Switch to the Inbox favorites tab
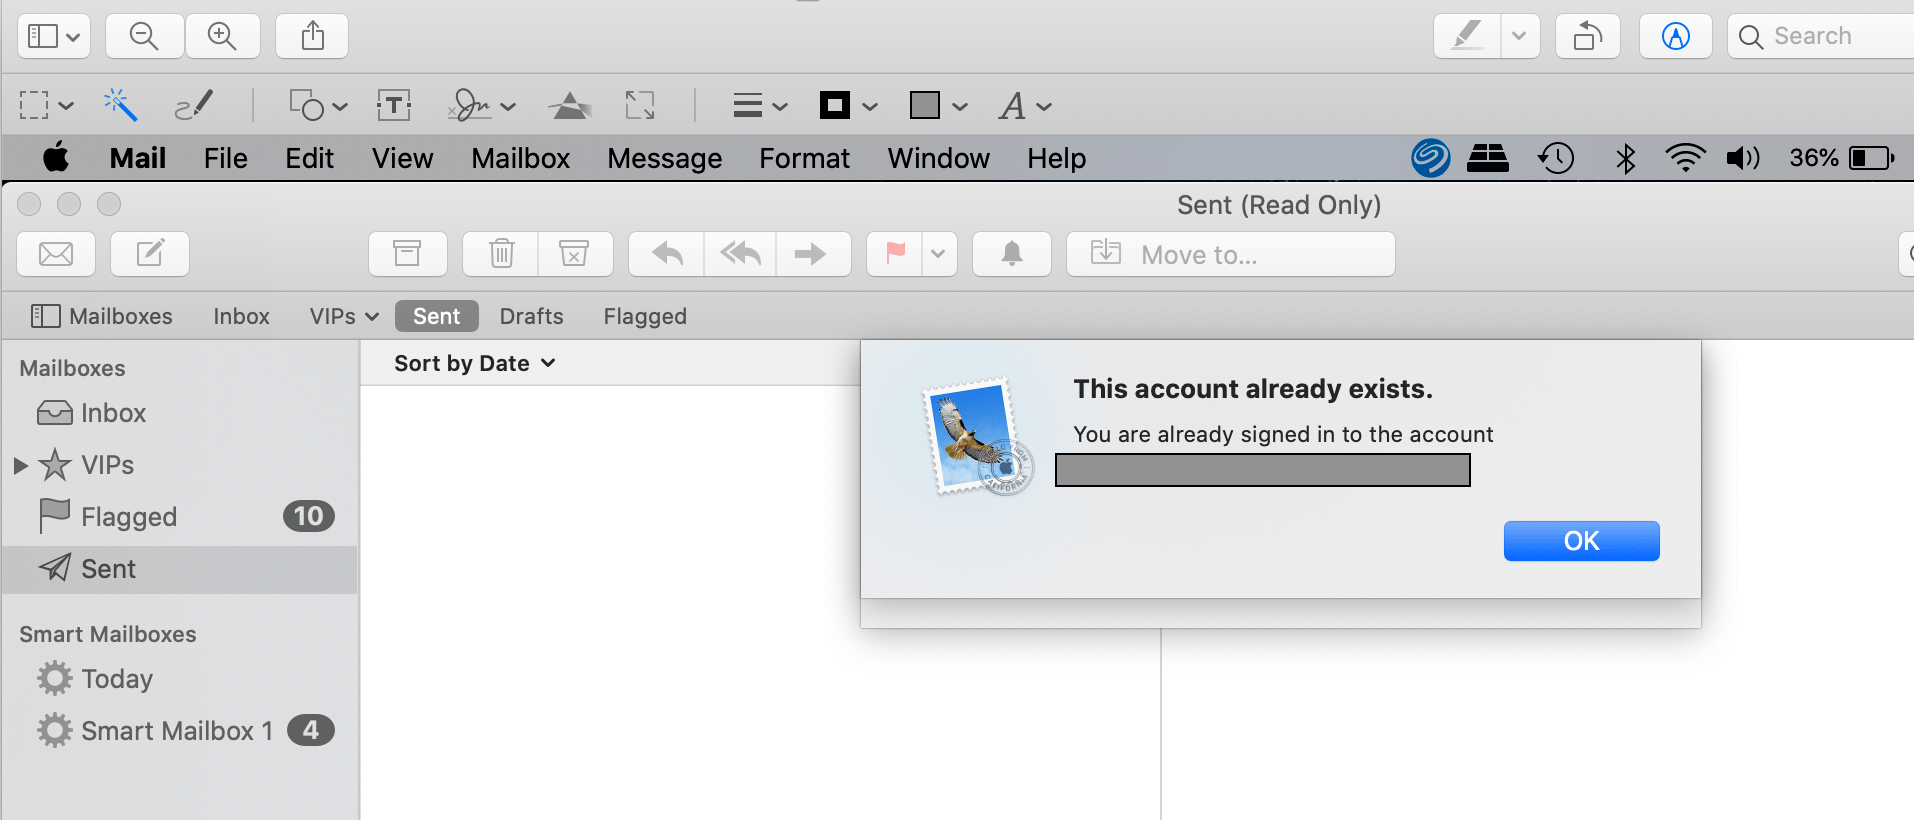The image size is (1914, 820). (x=241, y=316)
